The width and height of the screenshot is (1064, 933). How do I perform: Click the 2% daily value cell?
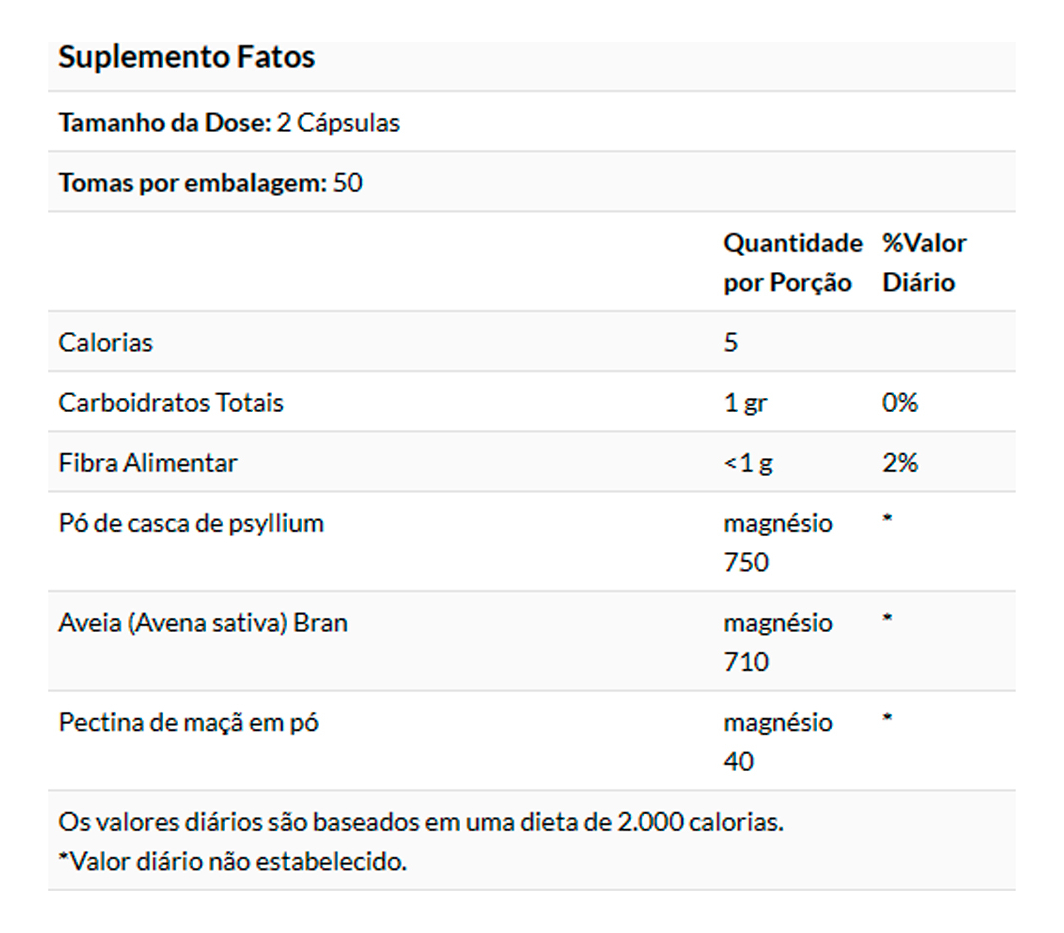[x=900, y=463]
